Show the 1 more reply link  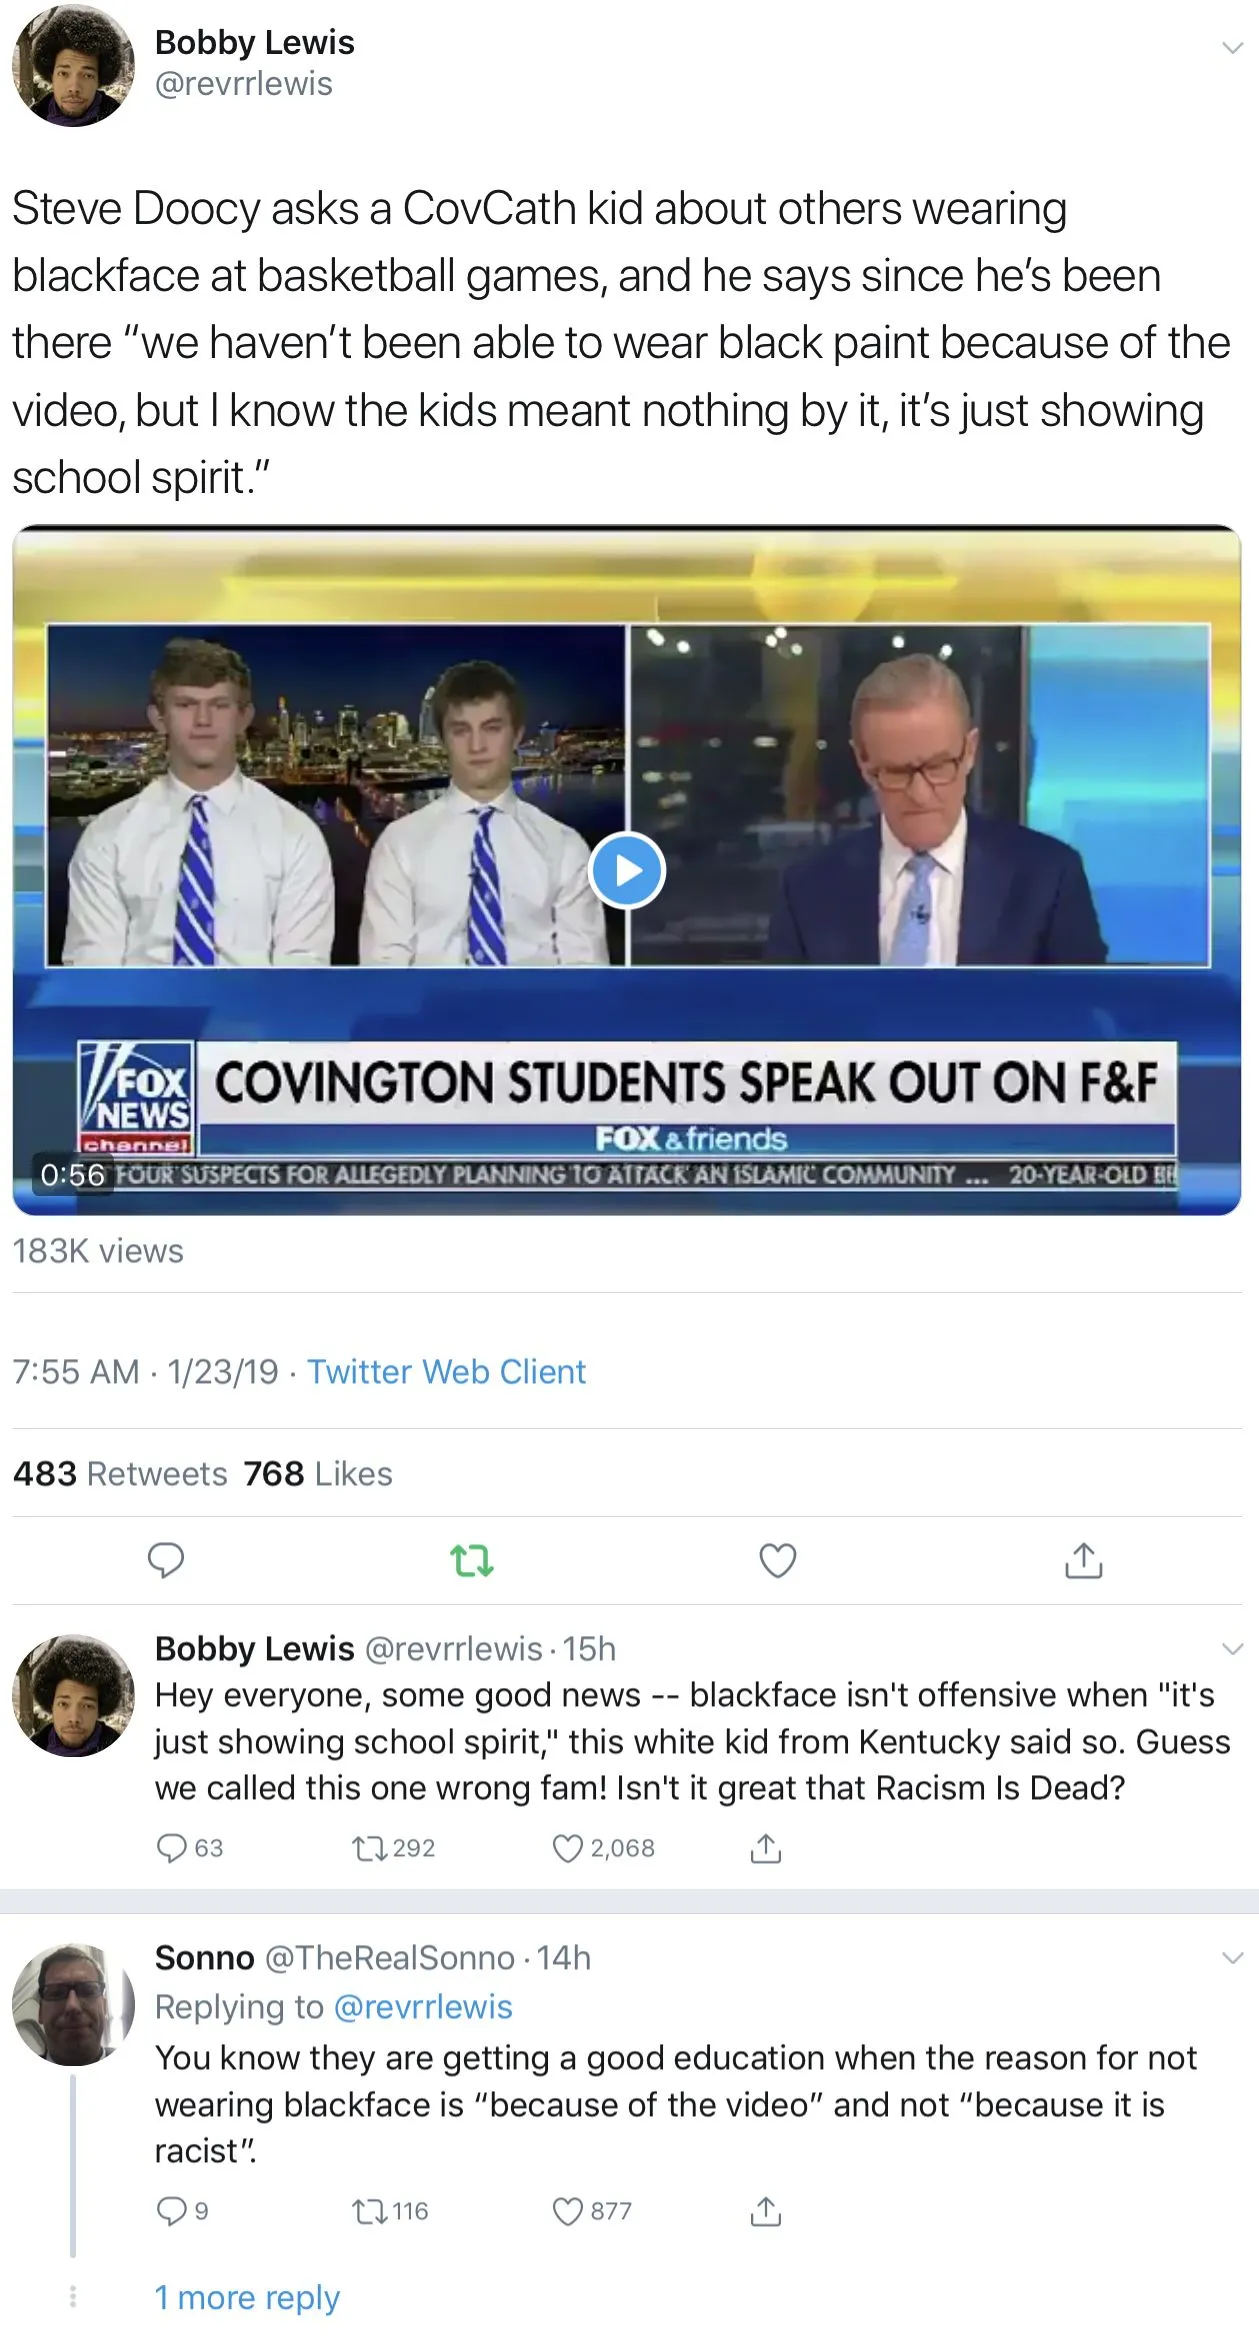pyautogui.click(x=247, y=2298)
